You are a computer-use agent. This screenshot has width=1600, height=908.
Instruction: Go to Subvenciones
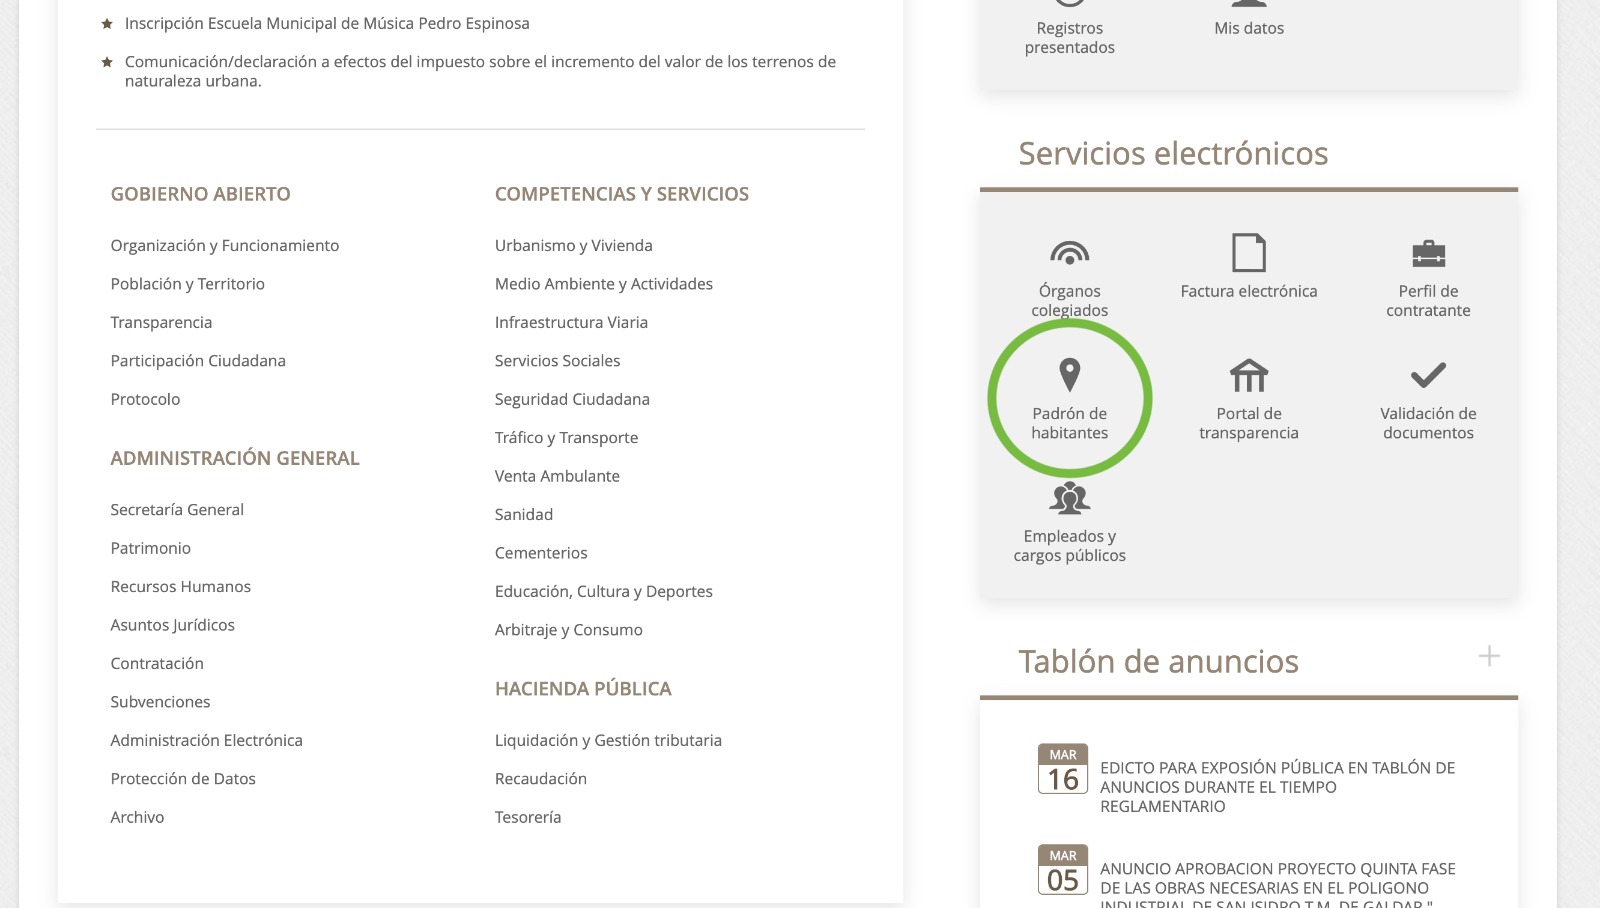pos(160,702)
